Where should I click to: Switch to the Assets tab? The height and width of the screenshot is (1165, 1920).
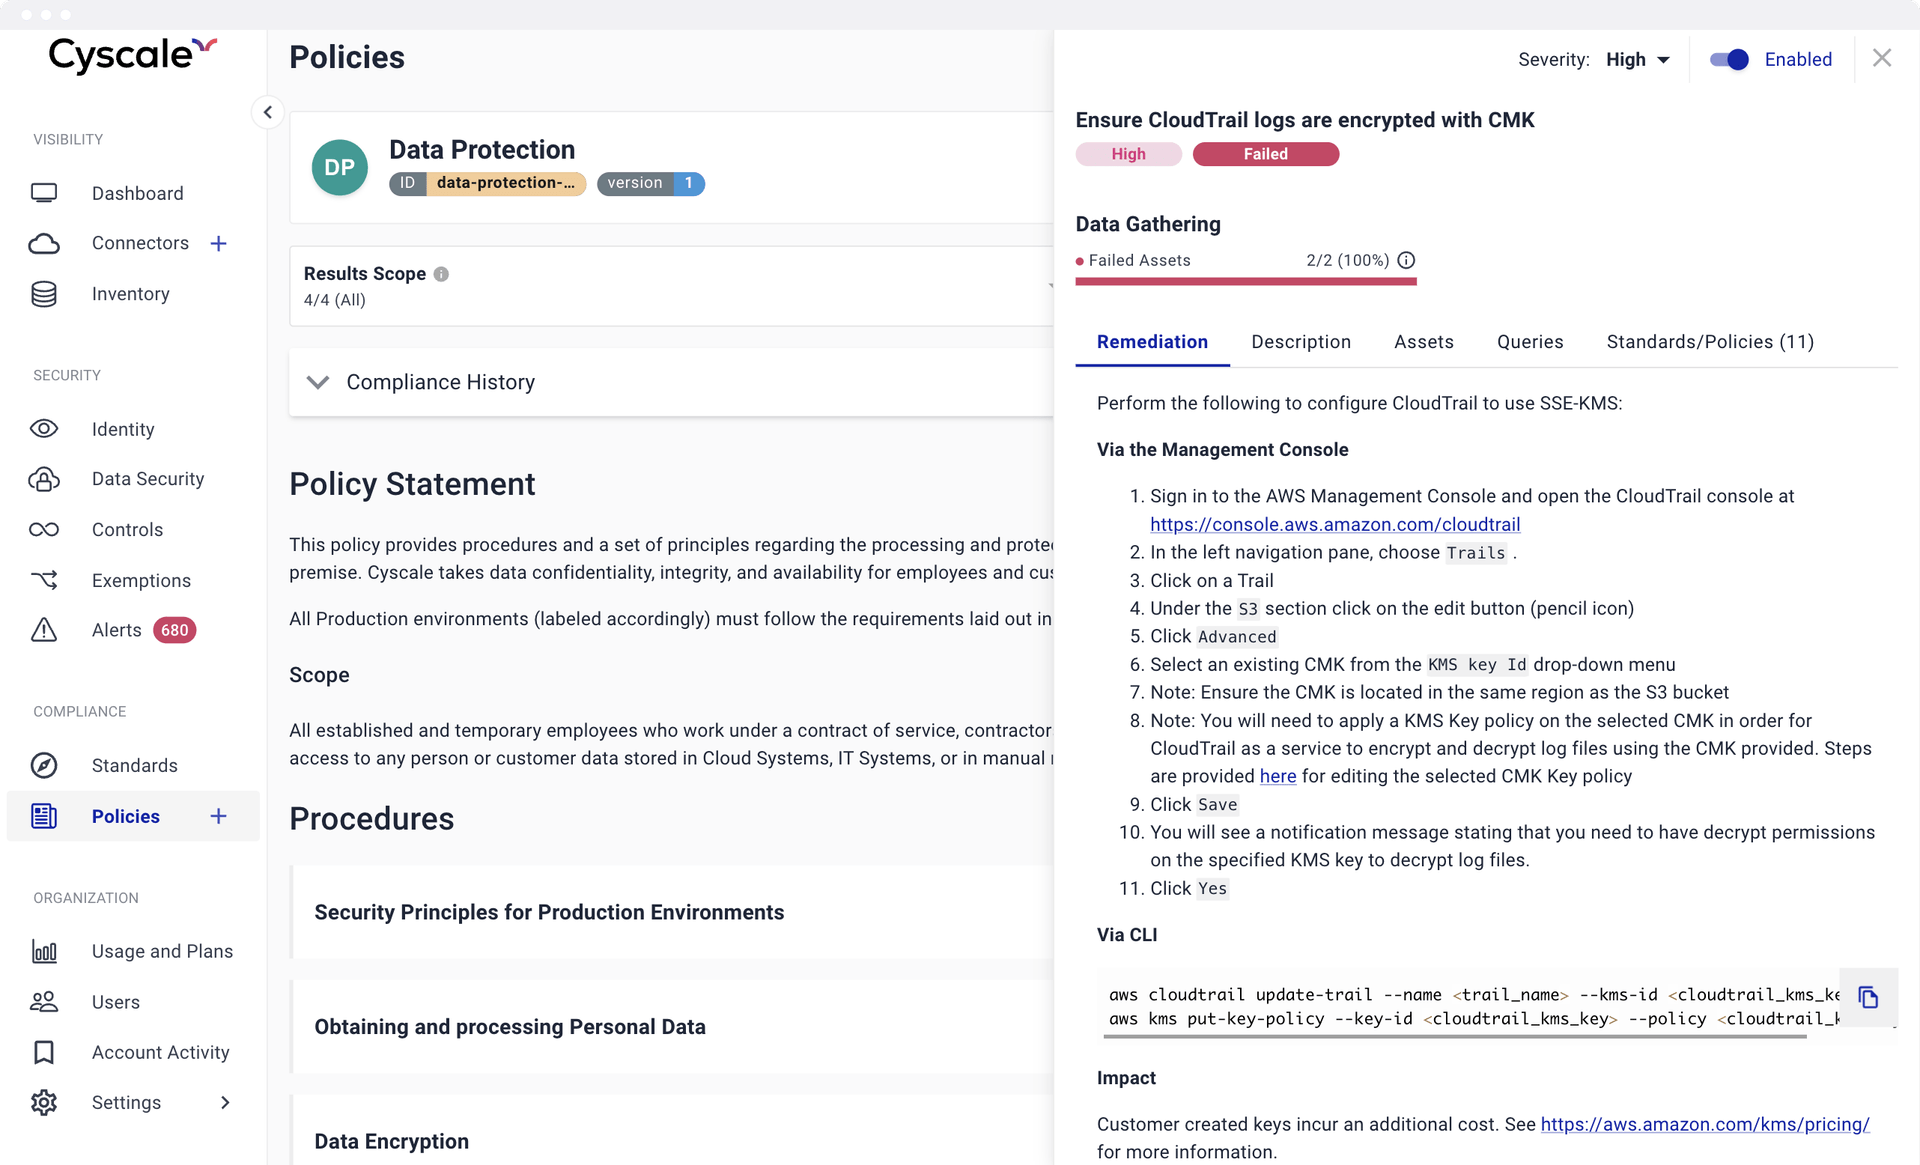pyautogui.click(x=1422, y=342)
